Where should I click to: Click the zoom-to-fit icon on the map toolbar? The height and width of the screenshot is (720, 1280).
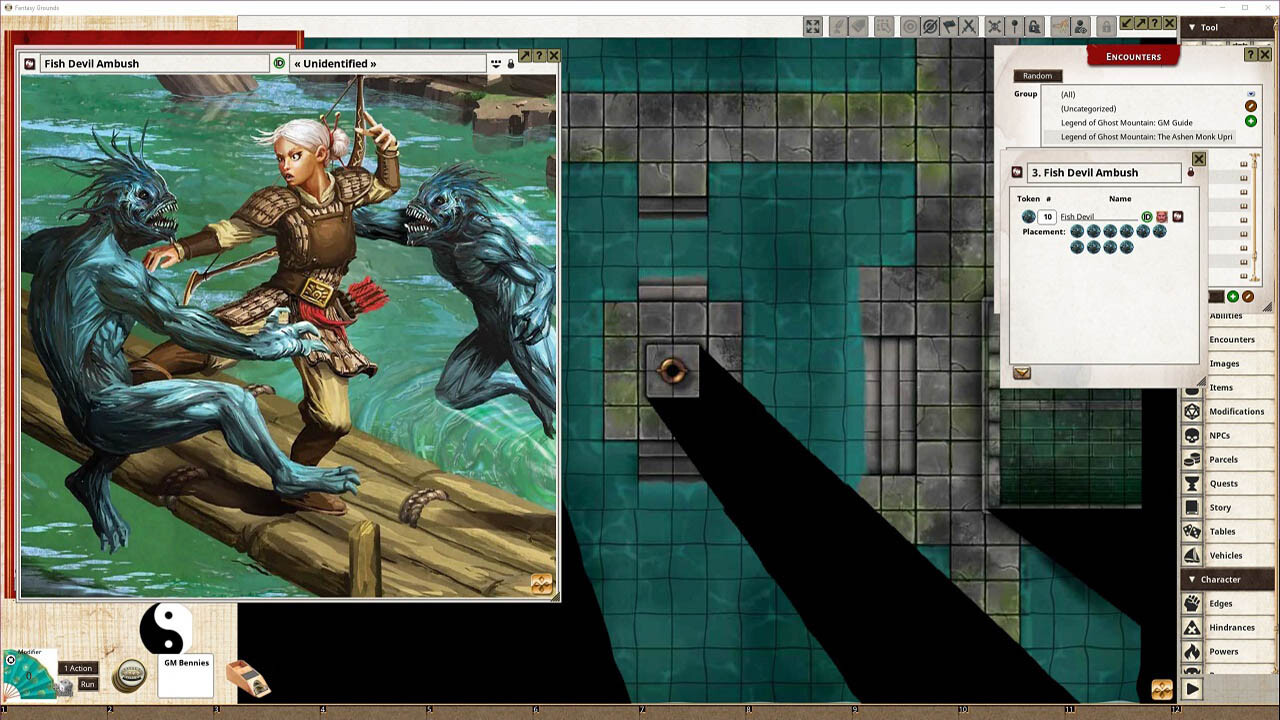[x=812, y=25]
